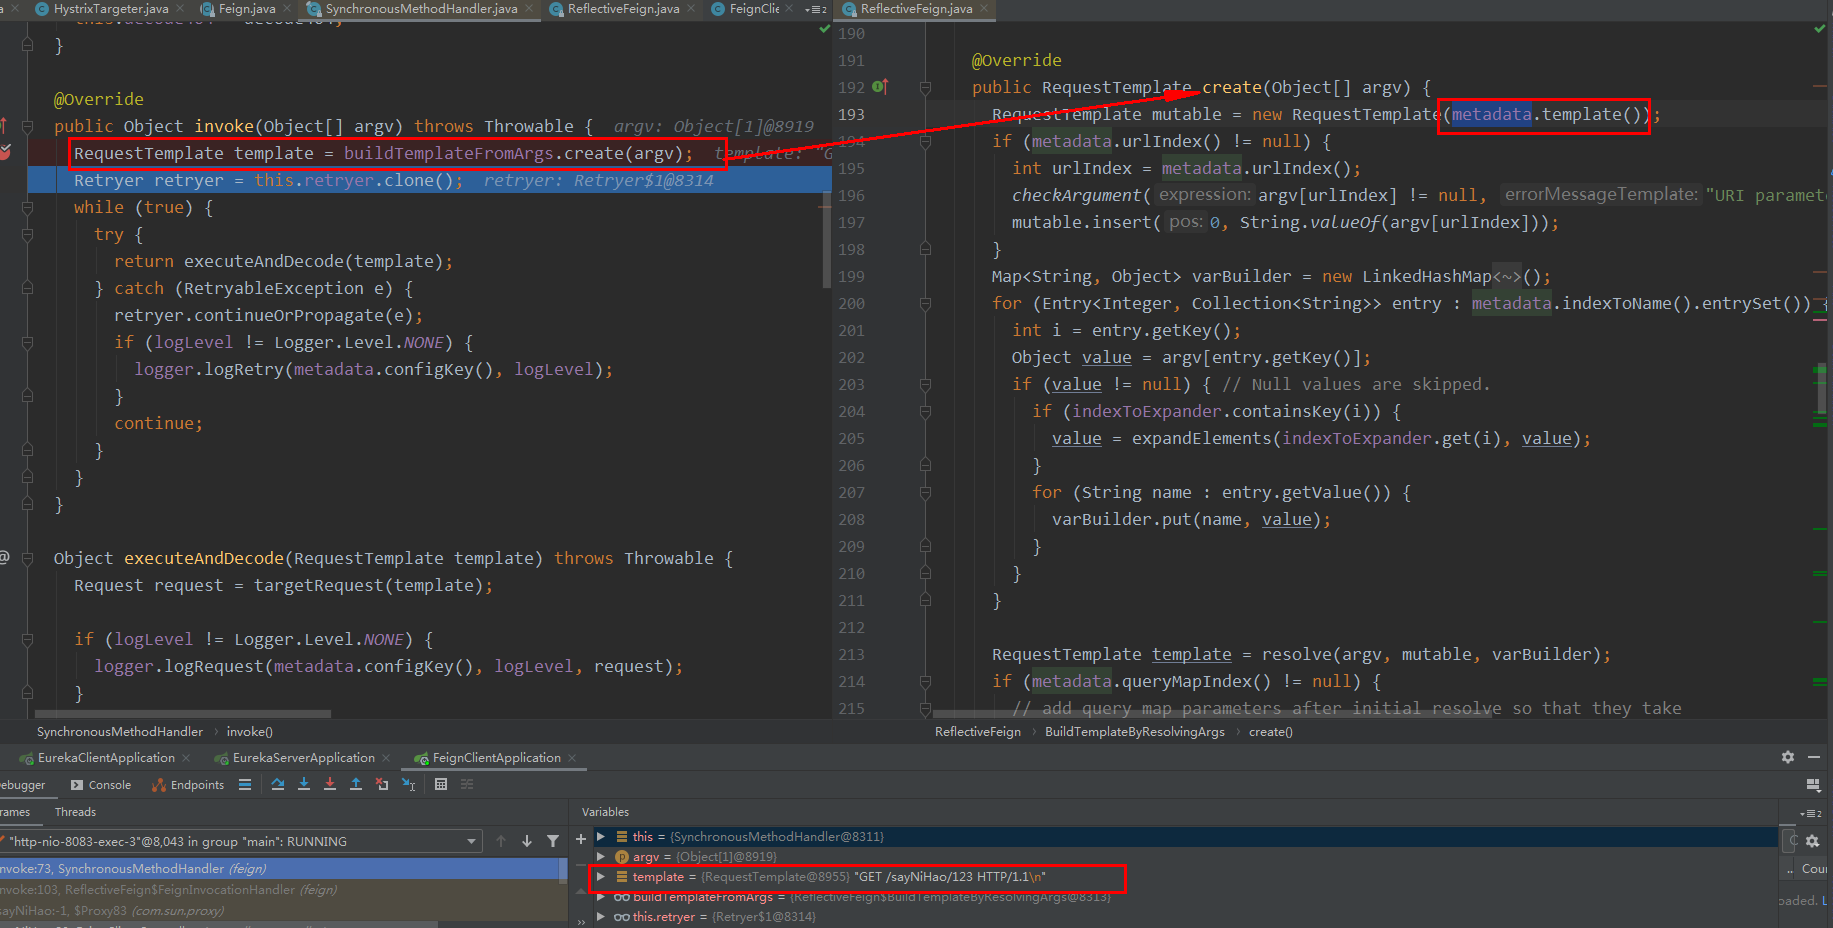Click the Run to Cursor icon
The height and width of the screenshot is (928, 1833).
click(x=408, y=785)
